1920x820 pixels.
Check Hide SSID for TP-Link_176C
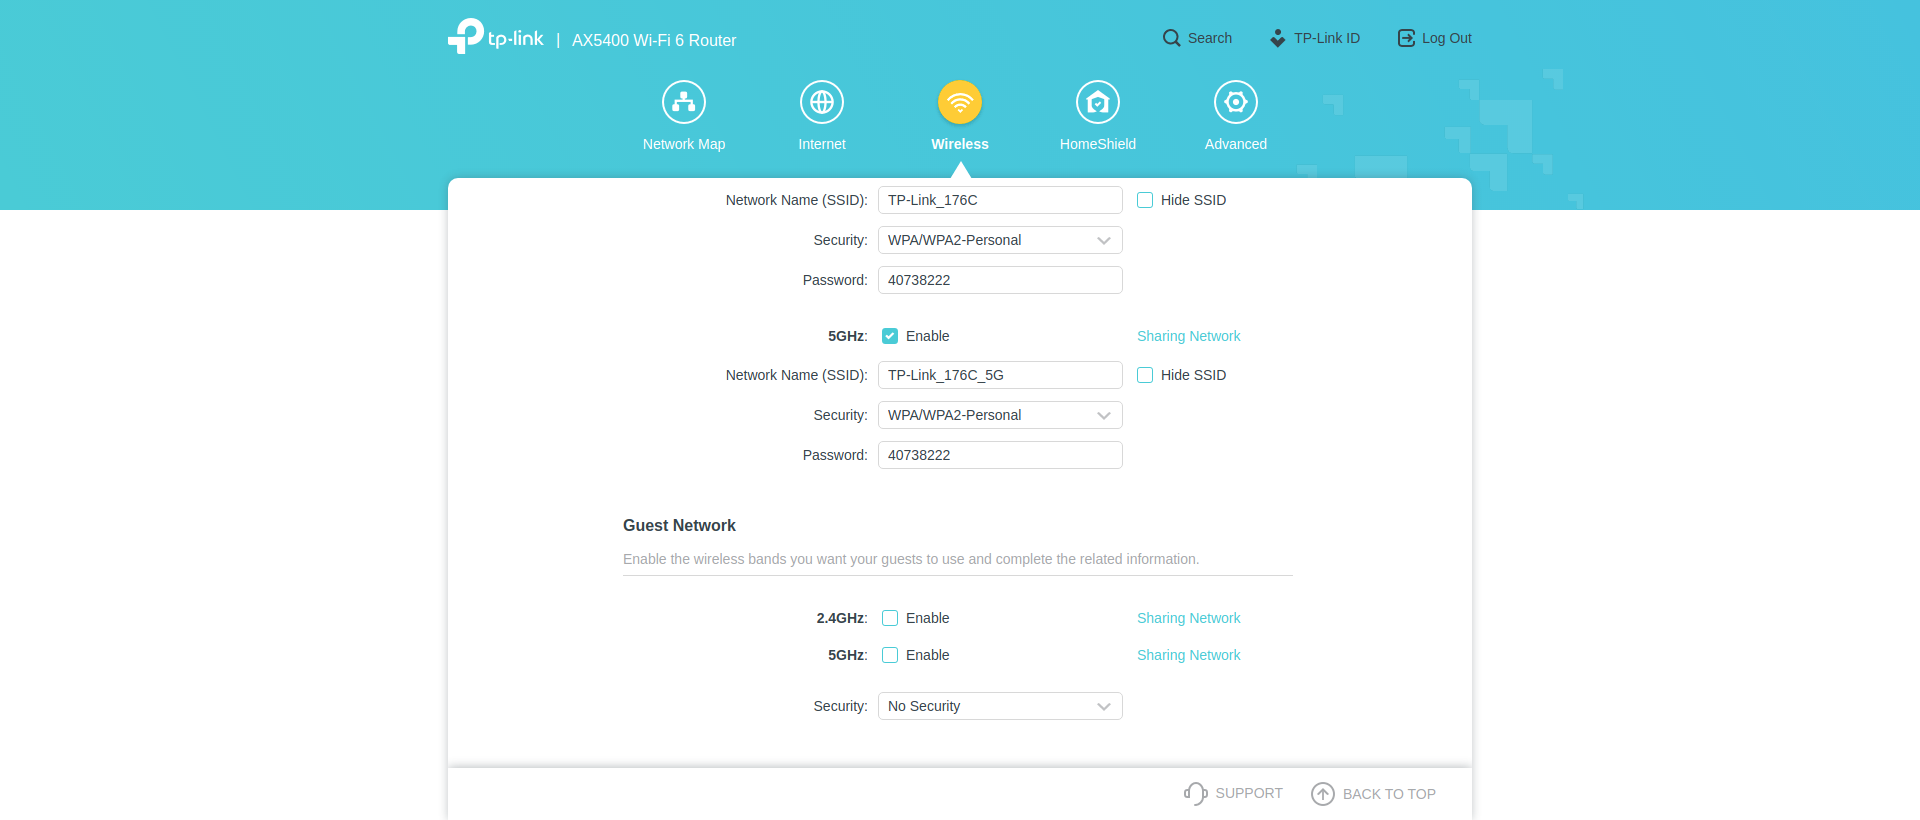pyautogui.click(x=1145, y=200)
